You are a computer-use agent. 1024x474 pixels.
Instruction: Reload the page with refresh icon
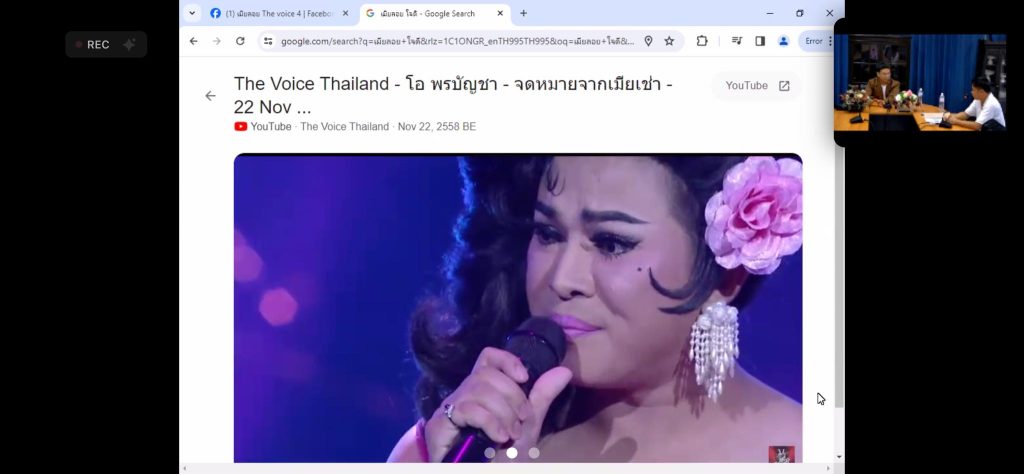tap(240, 41)
